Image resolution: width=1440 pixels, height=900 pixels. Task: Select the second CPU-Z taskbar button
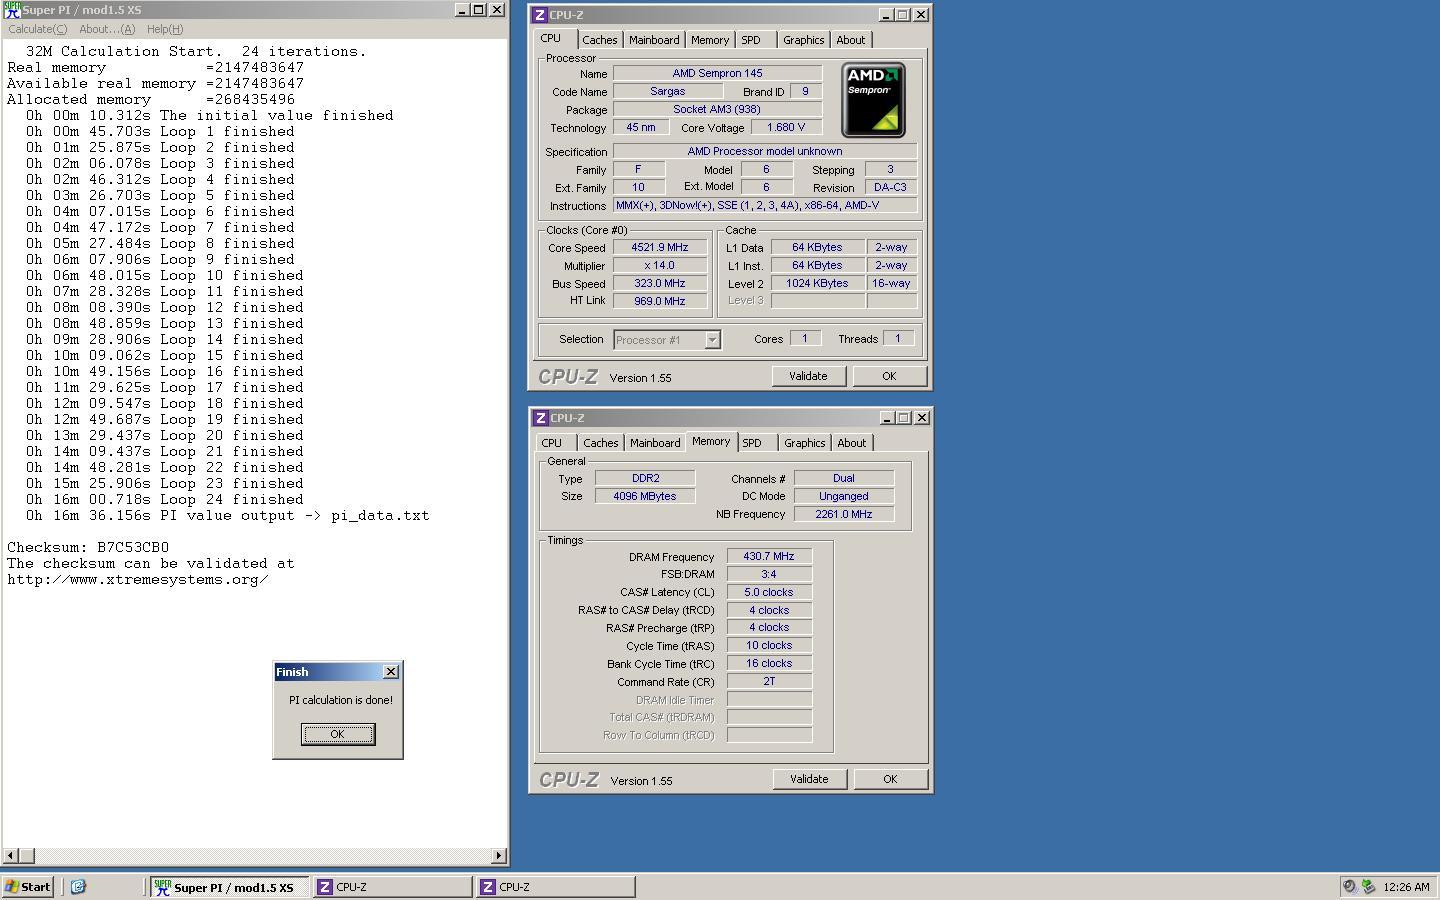556,887
